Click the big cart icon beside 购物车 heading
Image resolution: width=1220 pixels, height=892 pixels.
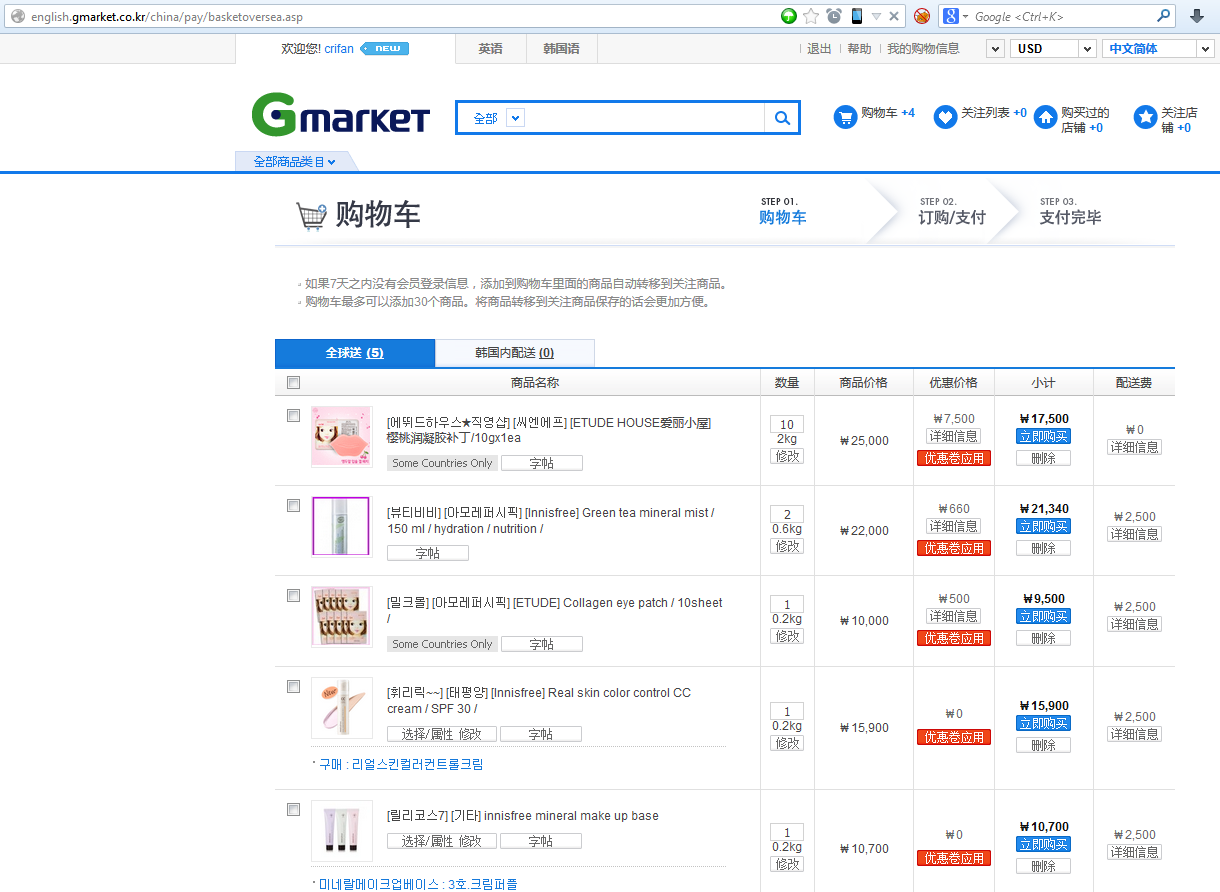coord(311,216)
